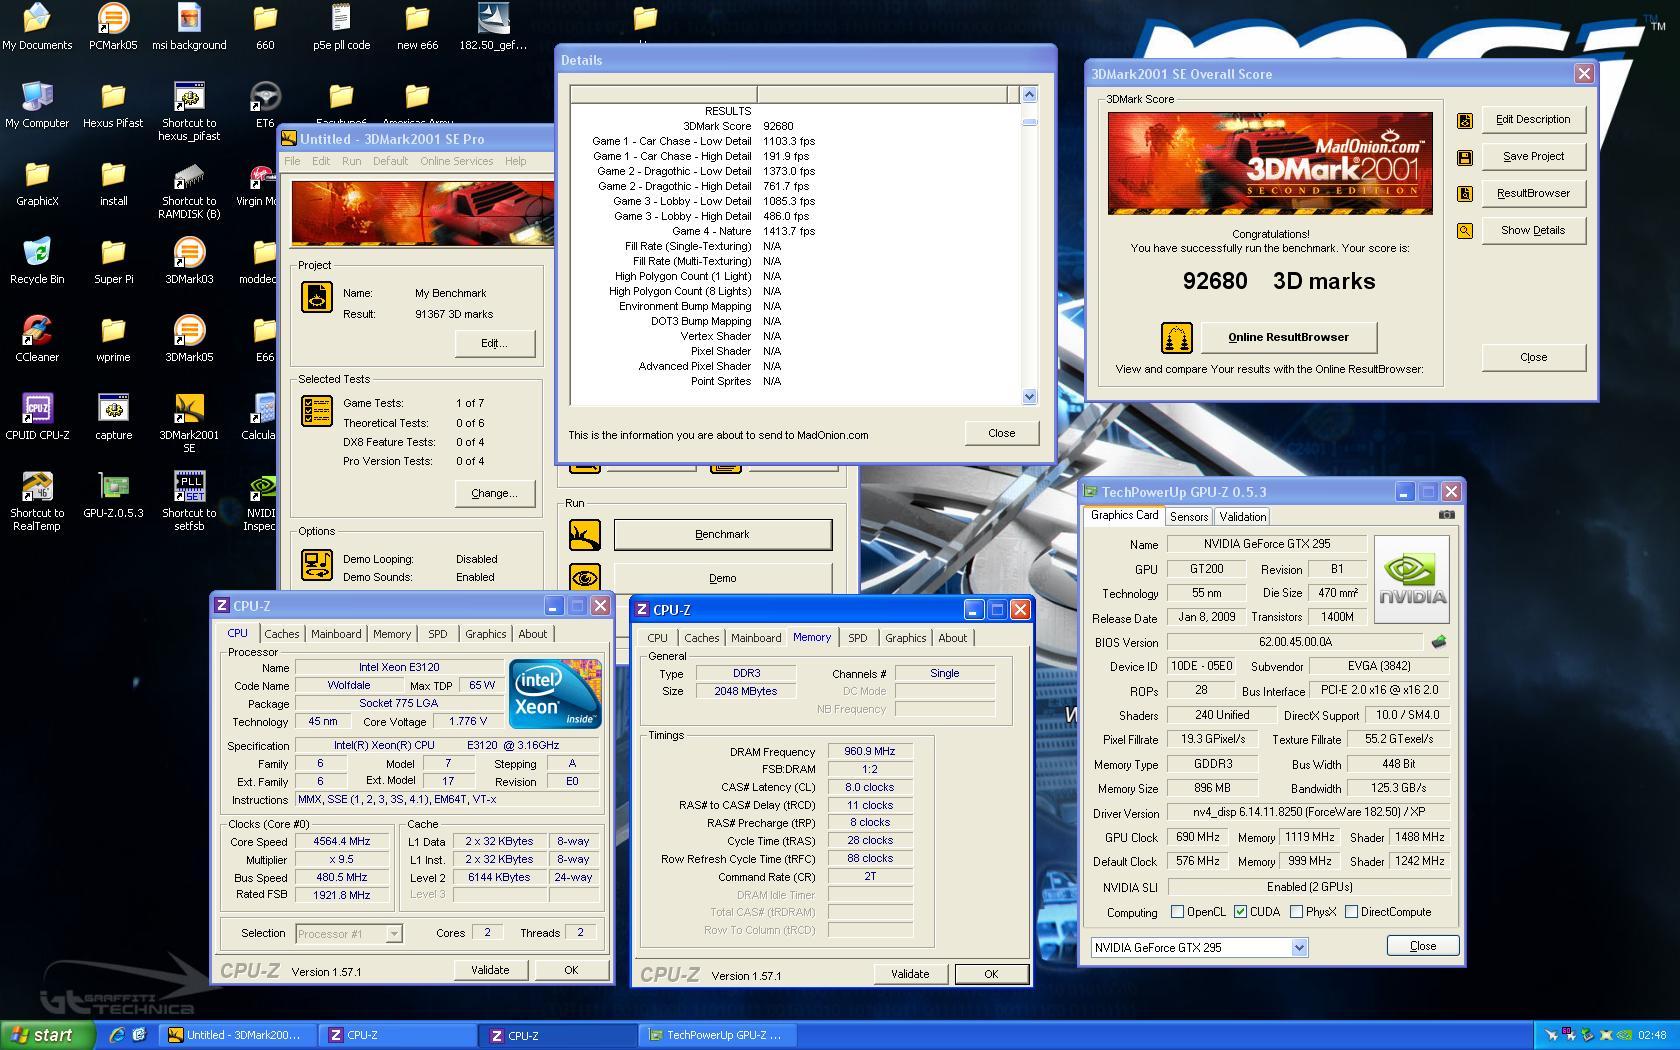1680x1050 pixels.
Task: Click Change... in Selected Tests
Action: click(x=494, y=494)
